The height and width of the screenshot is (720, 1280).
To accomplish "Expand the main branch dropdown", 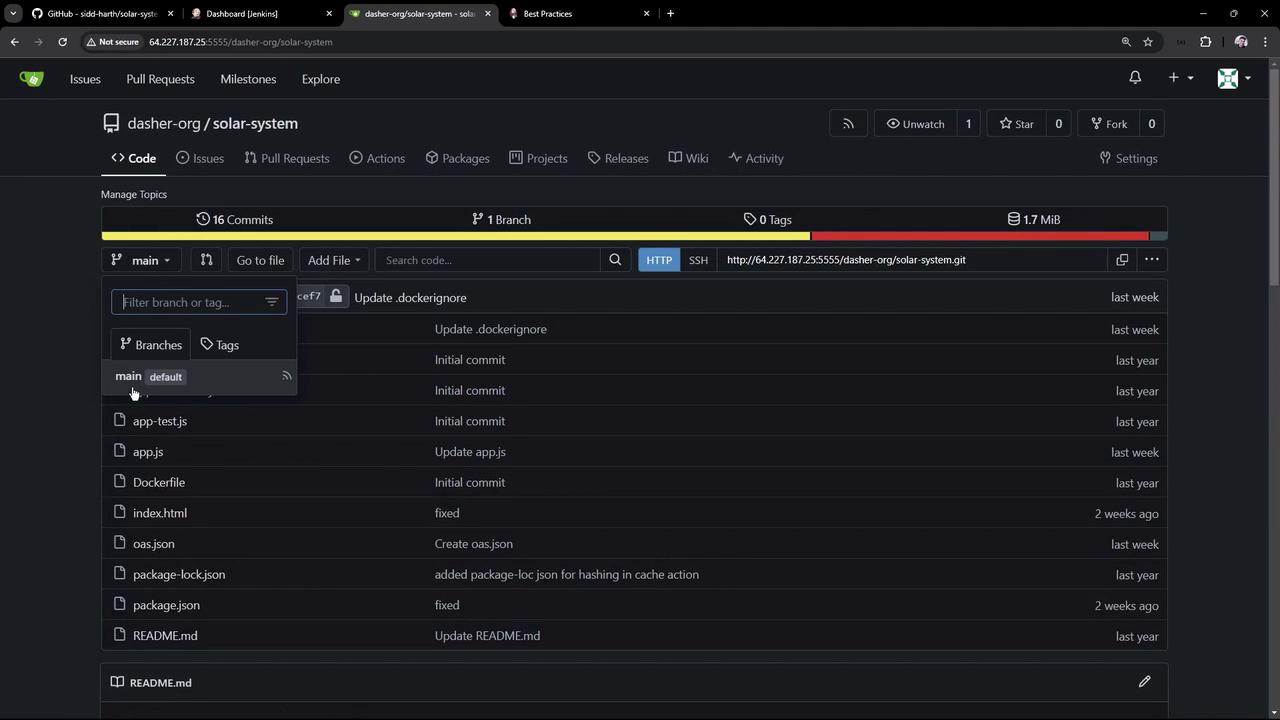I will tap(141, 260).
